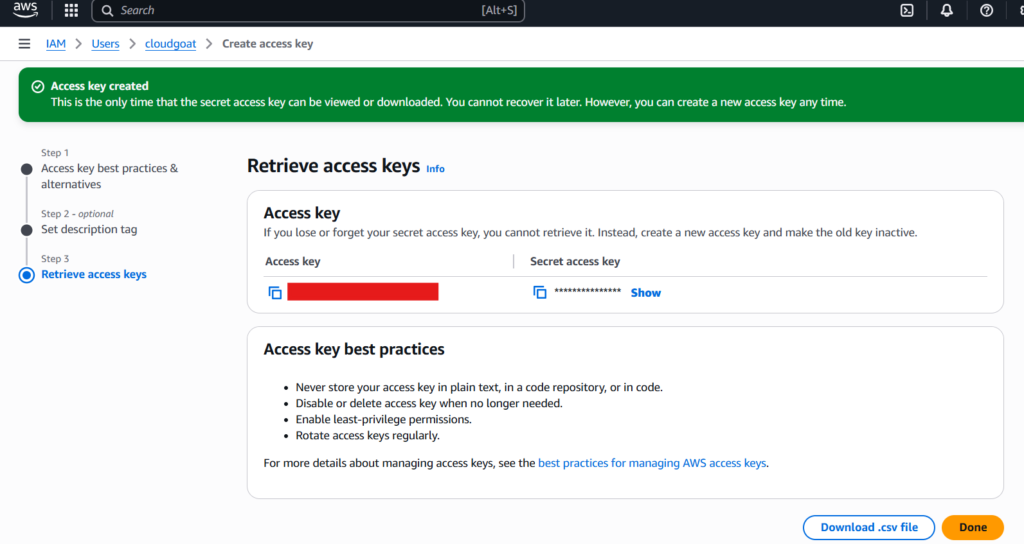Viewport: 1024px width, 544px height.
Task: Click the masked secret key asterisks
Action: pos(587,291)
